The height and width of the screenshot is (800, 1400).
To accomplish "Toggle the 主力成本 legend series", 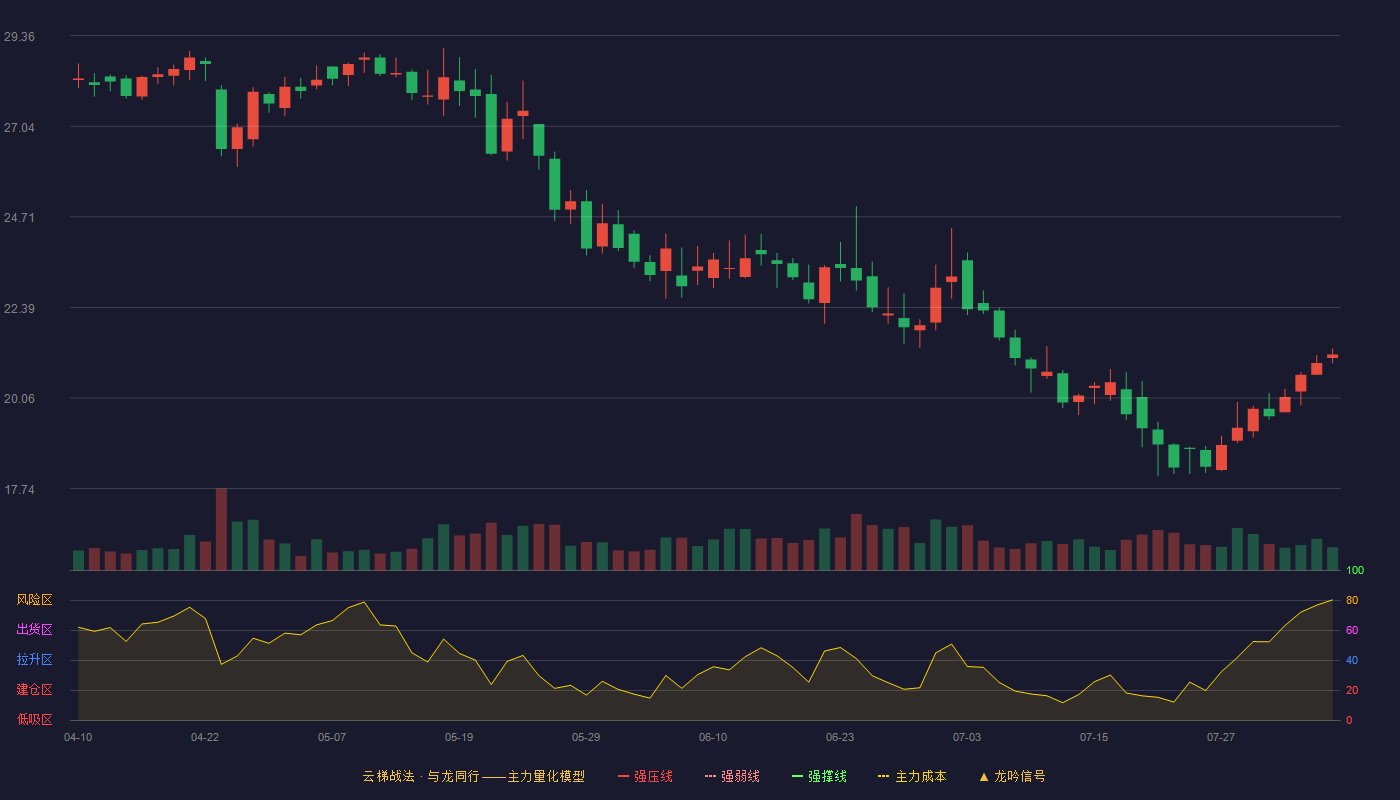I will (x=912, y=776).
